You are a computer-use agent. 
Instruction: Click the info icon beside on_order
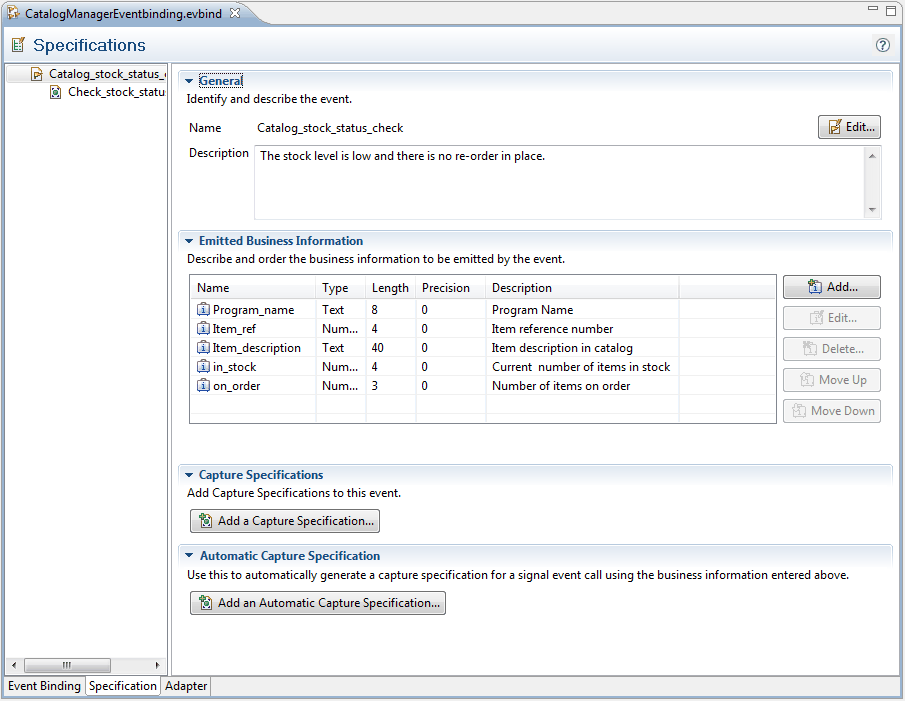click(x=205, y=386)
